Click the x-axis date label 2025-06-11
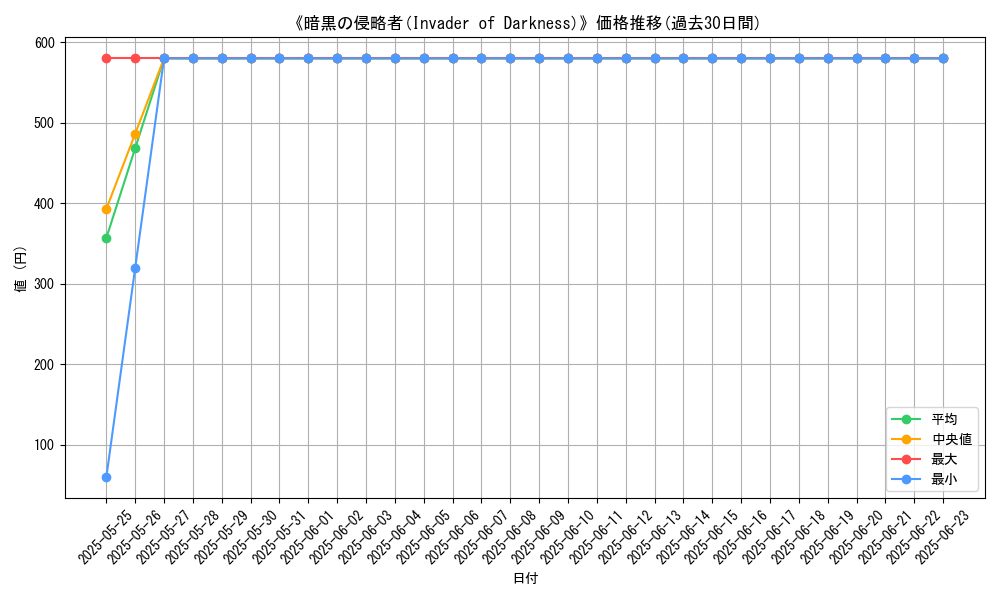1000x600 pixels. pos(595,538)
